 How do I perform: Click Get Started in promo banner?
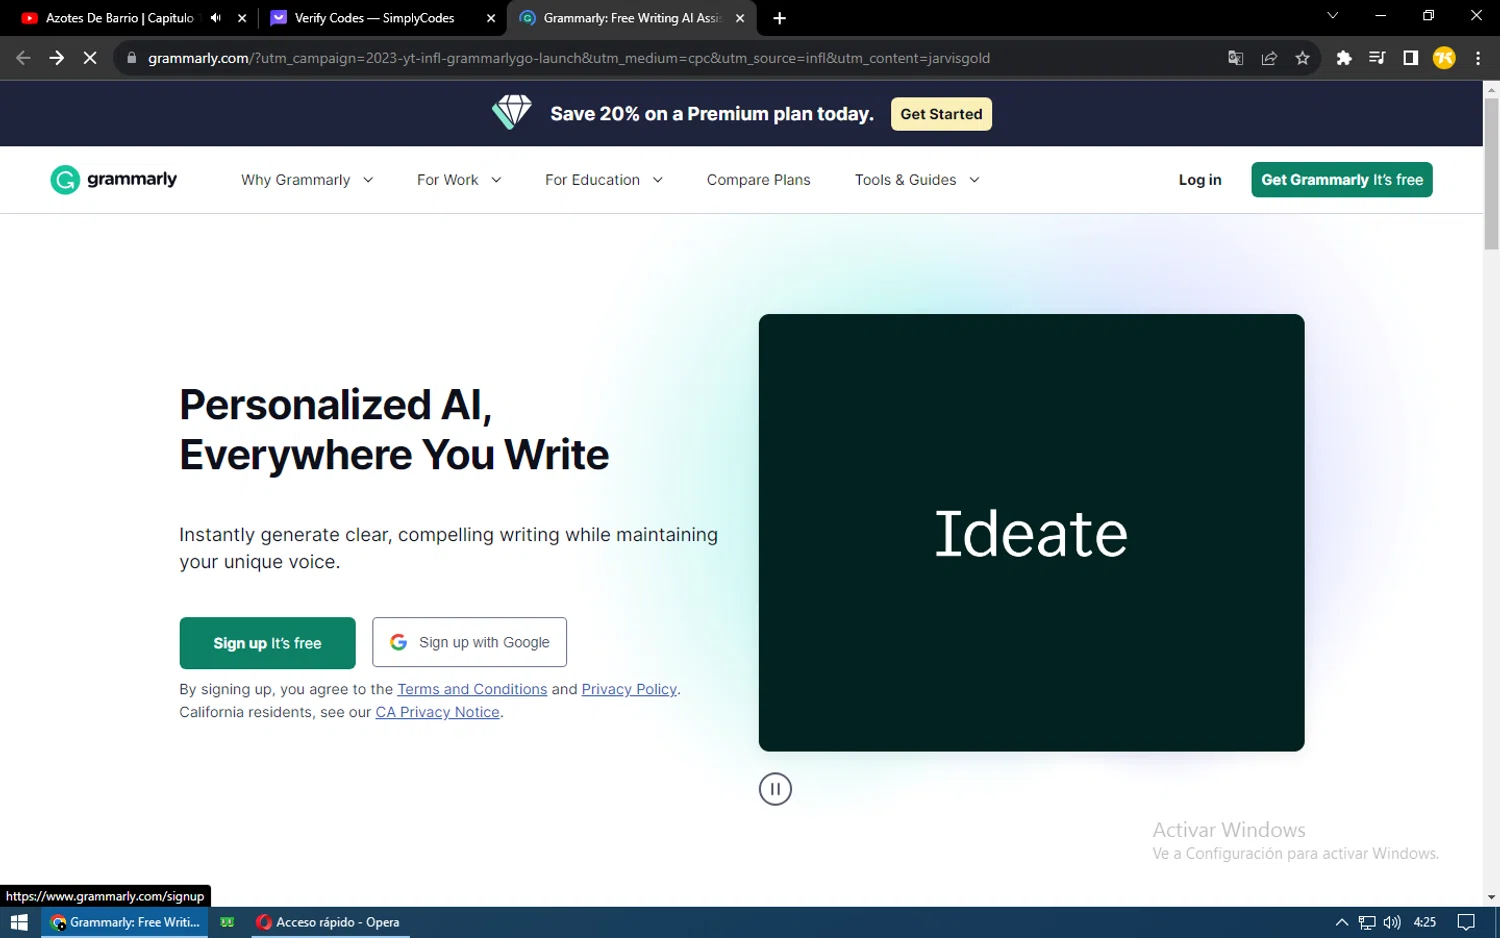click(x=941, y=114)
